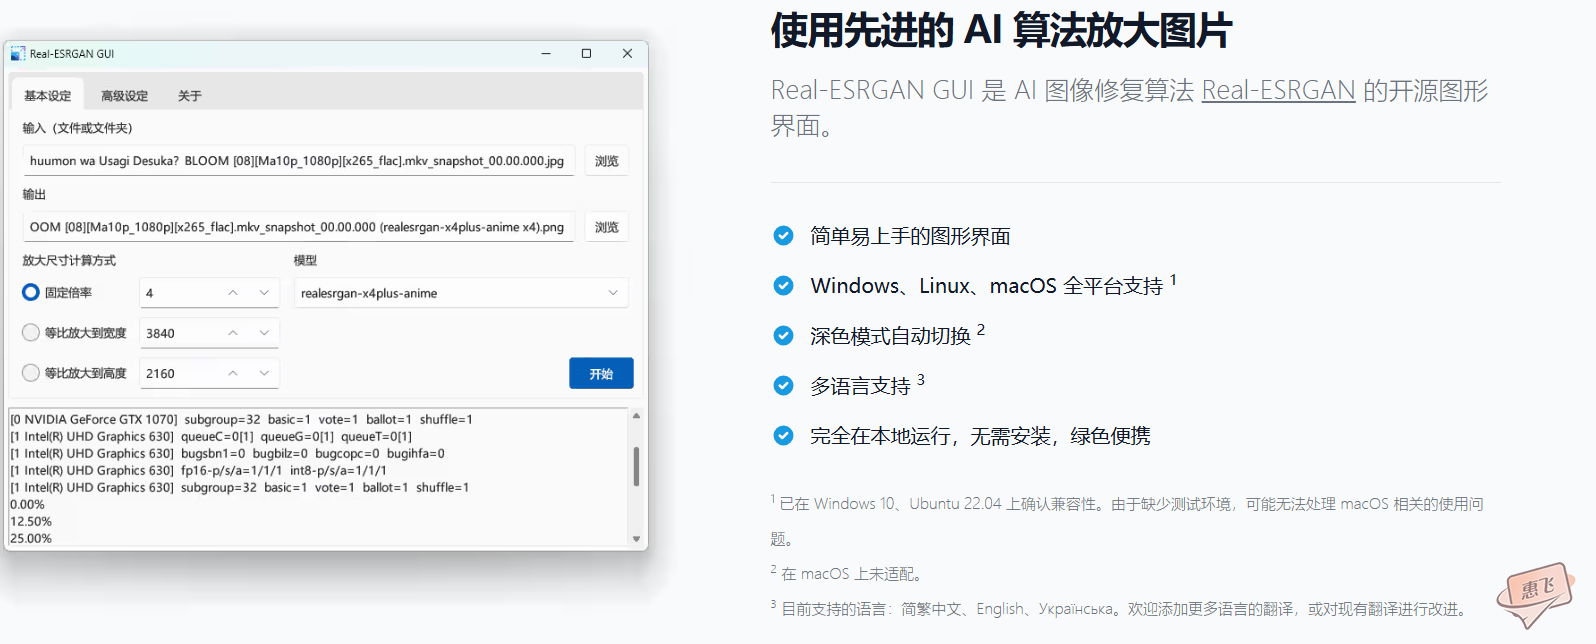Image resolution: width=1596 pixels, height=644 pixels.
Task: Click the Real-ESRGAN GUI app icon in title bar
Action: tap(18, 54)
